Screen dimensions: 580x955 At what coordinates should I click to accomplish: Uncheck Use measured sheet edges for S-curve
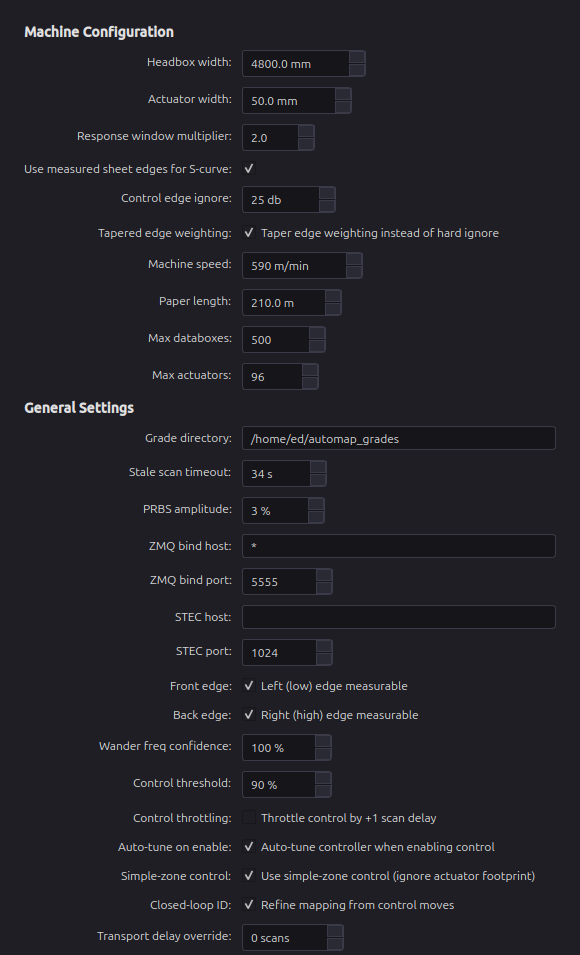click(249, 169)
